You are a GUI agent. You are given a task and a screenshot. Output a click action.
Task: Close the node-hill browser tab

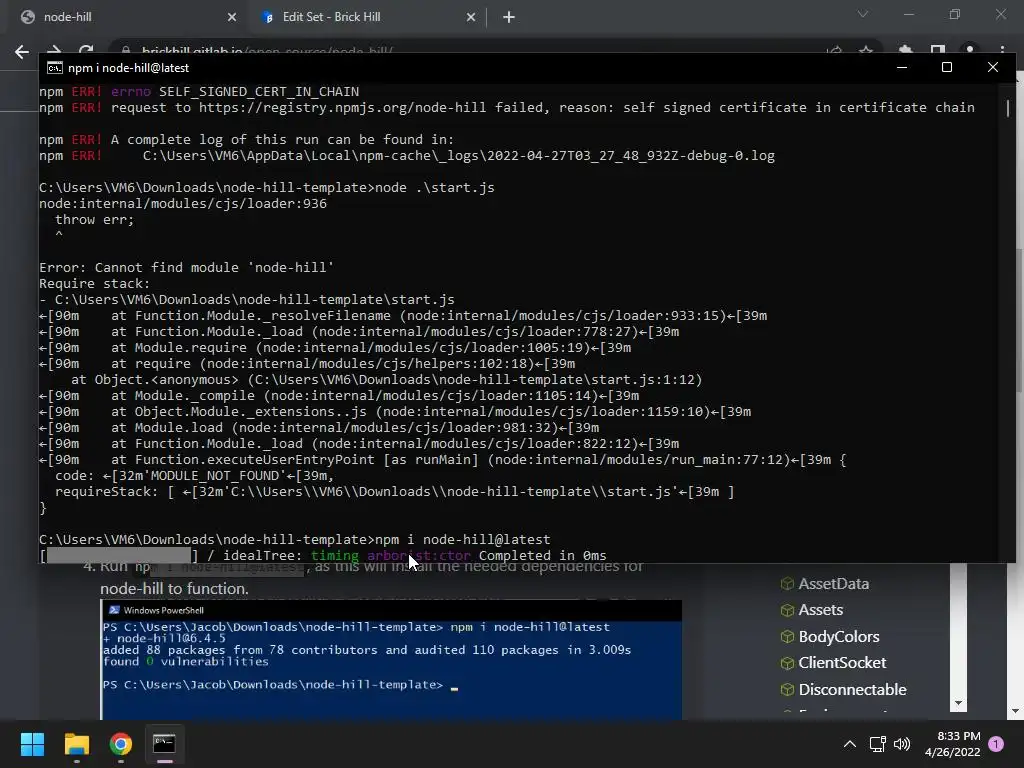pos(232,18)
